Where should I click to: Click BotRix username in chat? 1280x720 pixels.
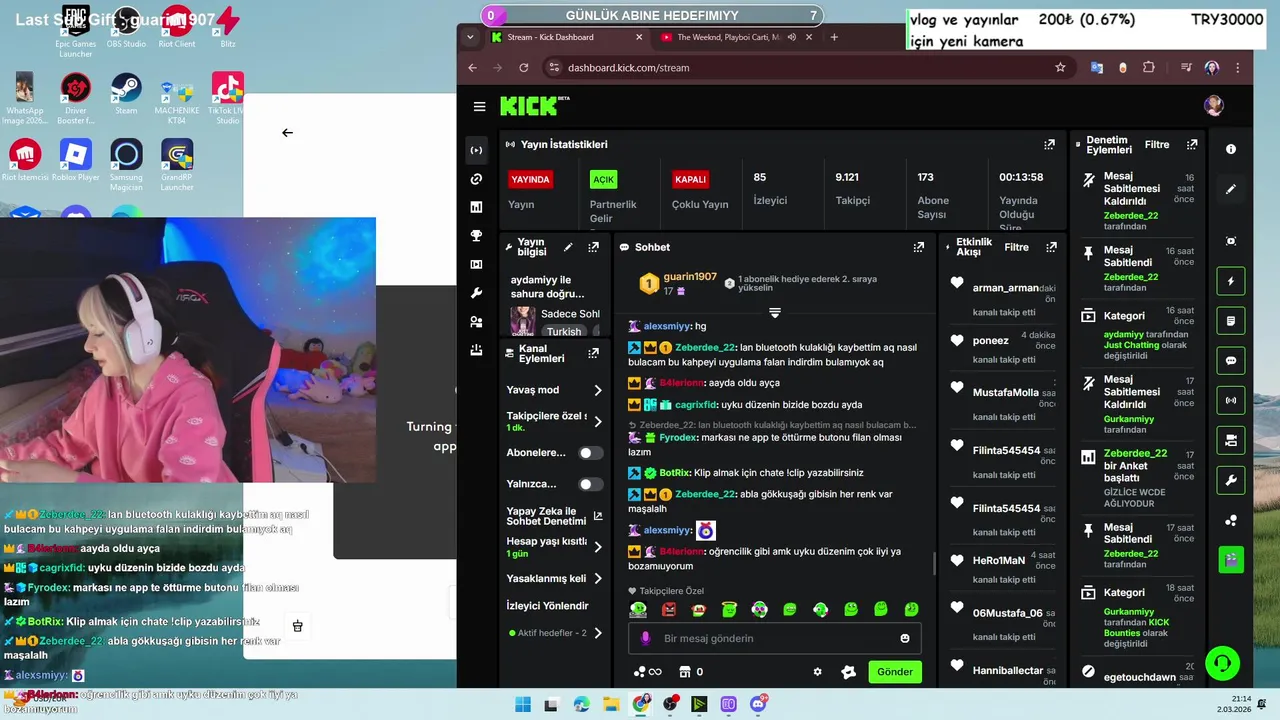tap(675, 472)
